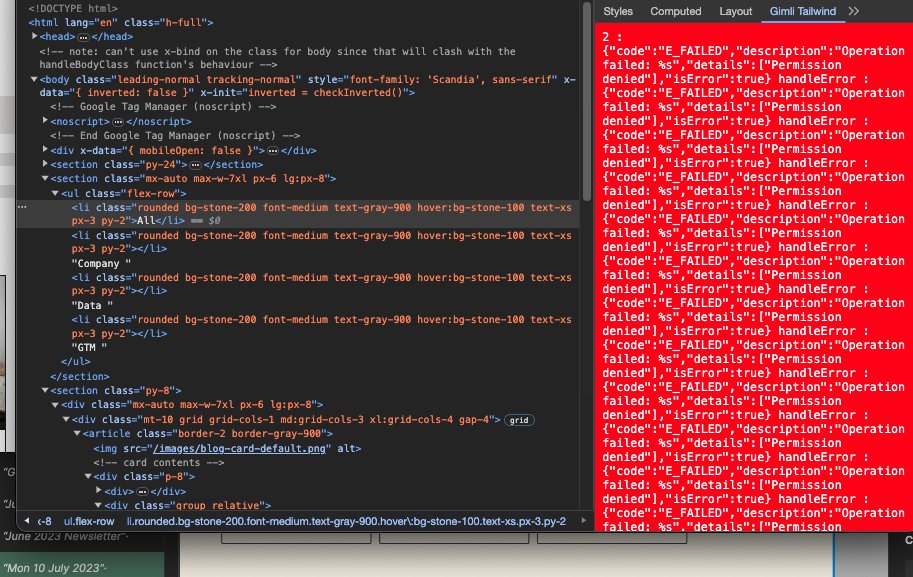This screenshot has width=913, height=577.
Task: Toggle the grid overlay badge
Action: pyautogui.click(x=519, y=420)
